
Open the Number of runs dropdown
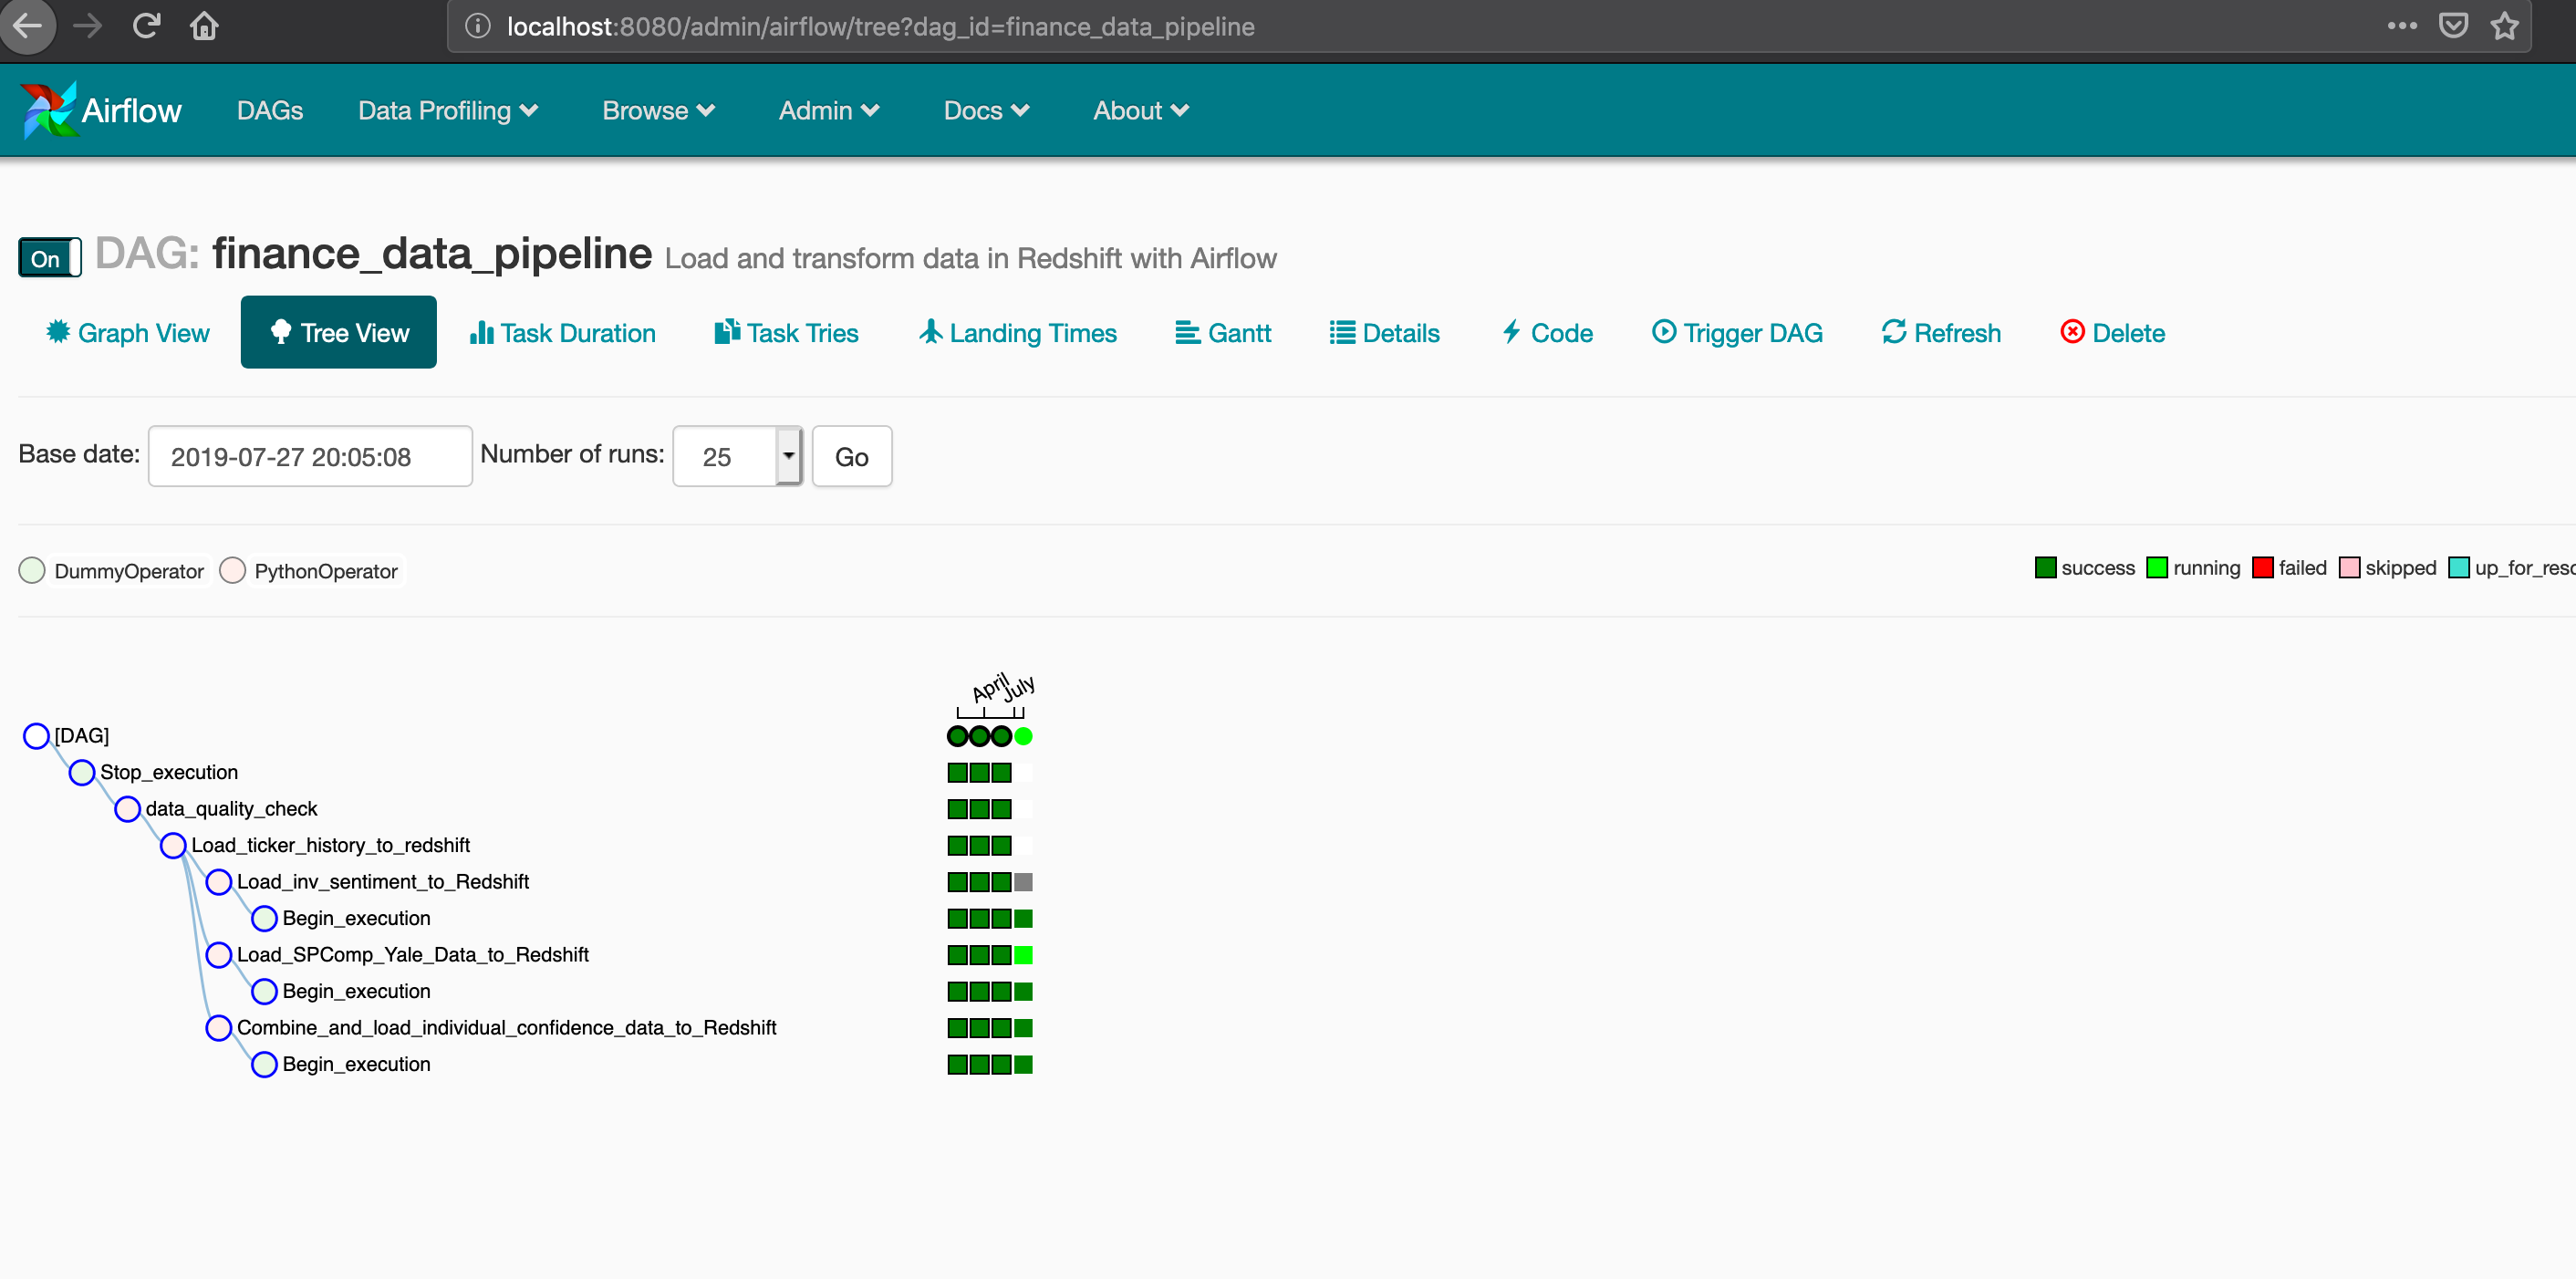(788, 456)
